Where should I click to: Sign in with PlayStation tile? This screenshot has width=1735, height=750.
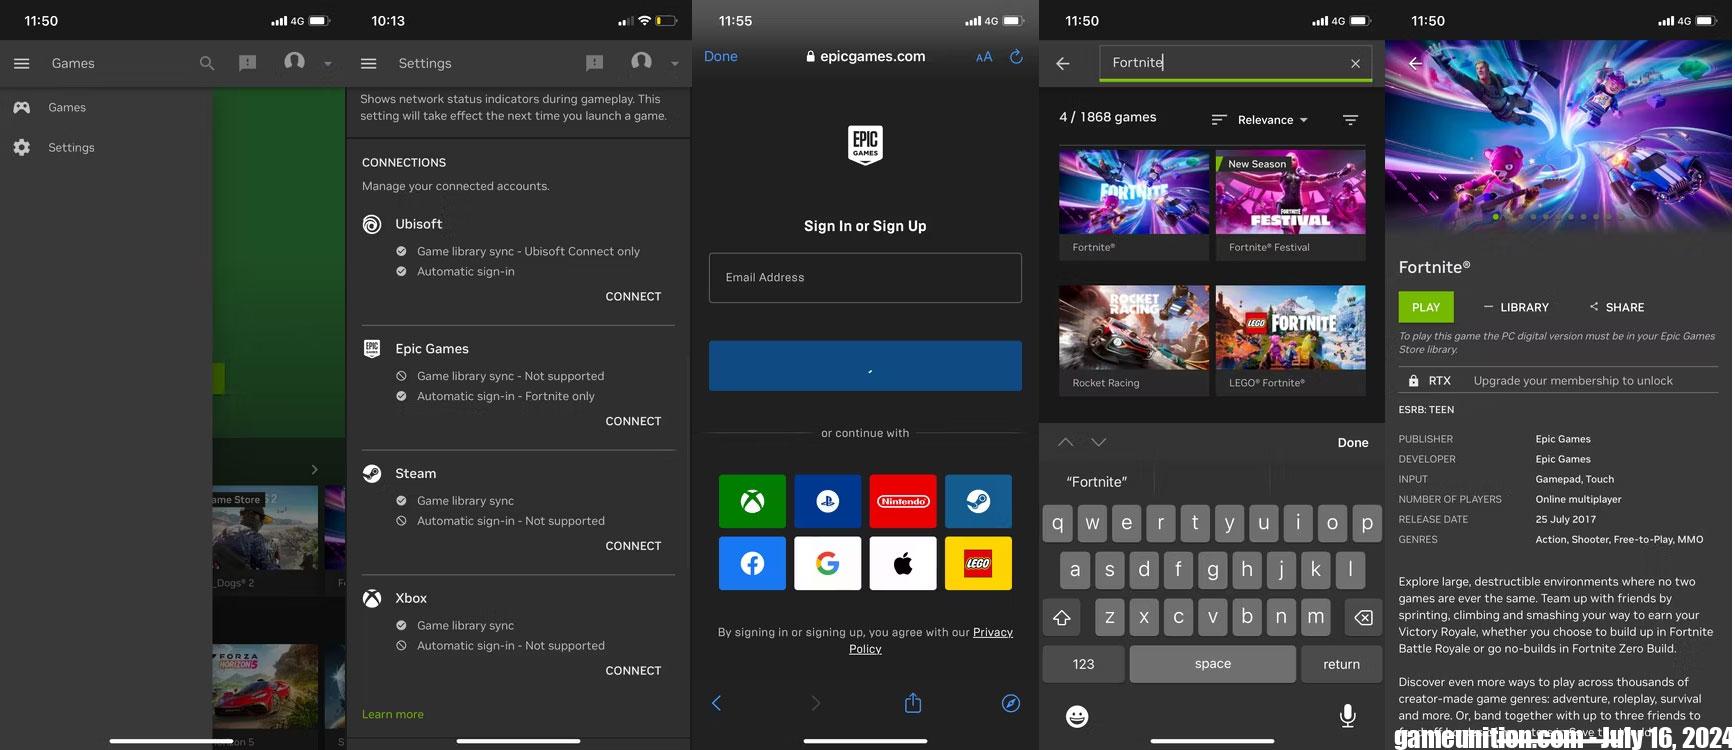coord(827,501)
